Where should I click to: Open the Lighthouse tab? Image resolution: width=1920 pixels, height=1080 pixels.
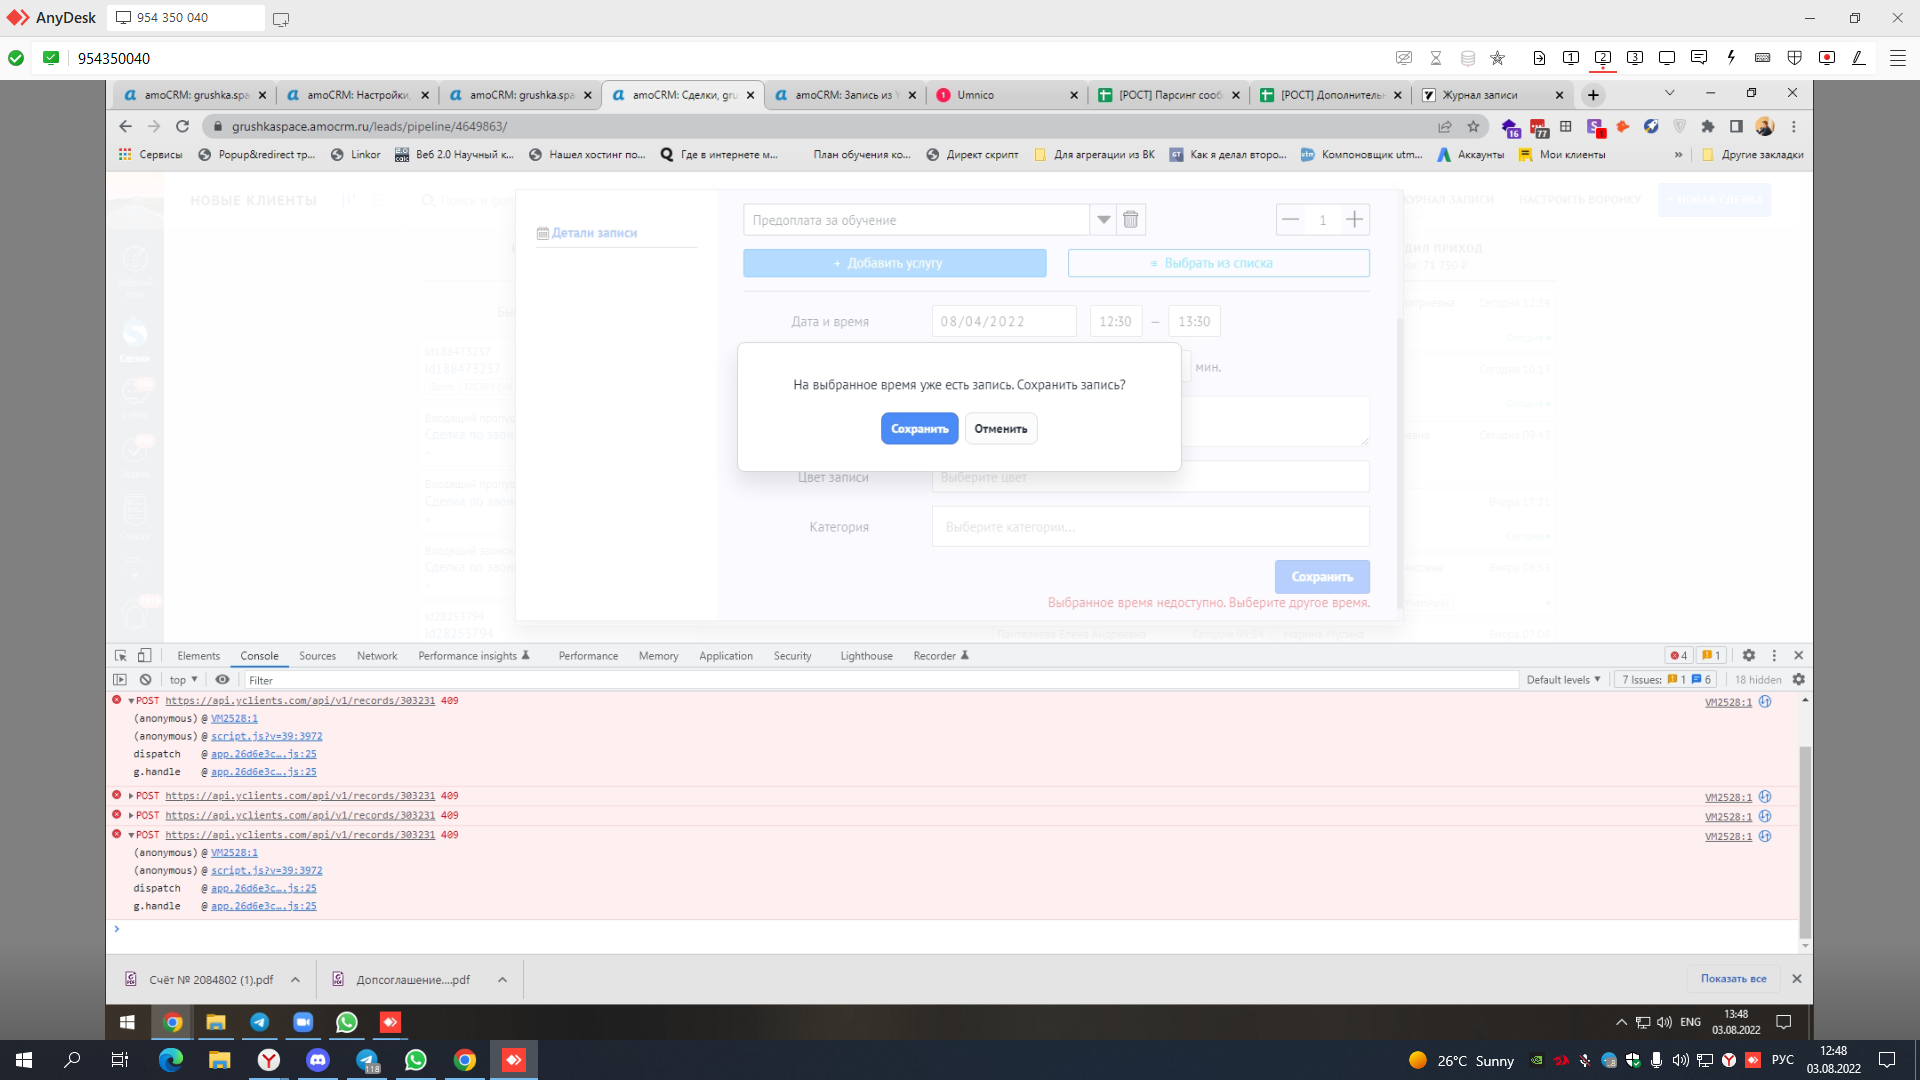tap(866, 656)
